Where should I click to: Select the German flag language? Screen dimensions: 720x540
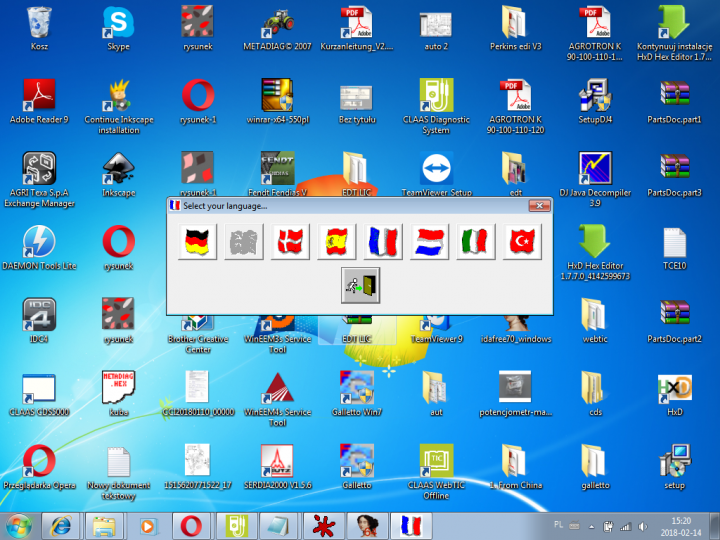[x=197, y=242]
